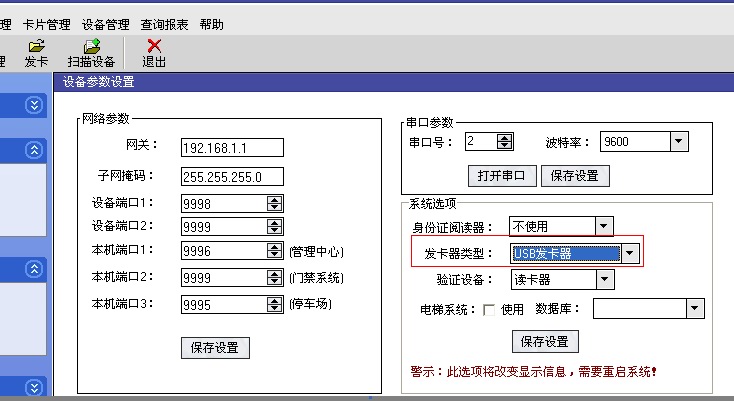Click 保存设置 under network parameters

[x=214, y=348]
